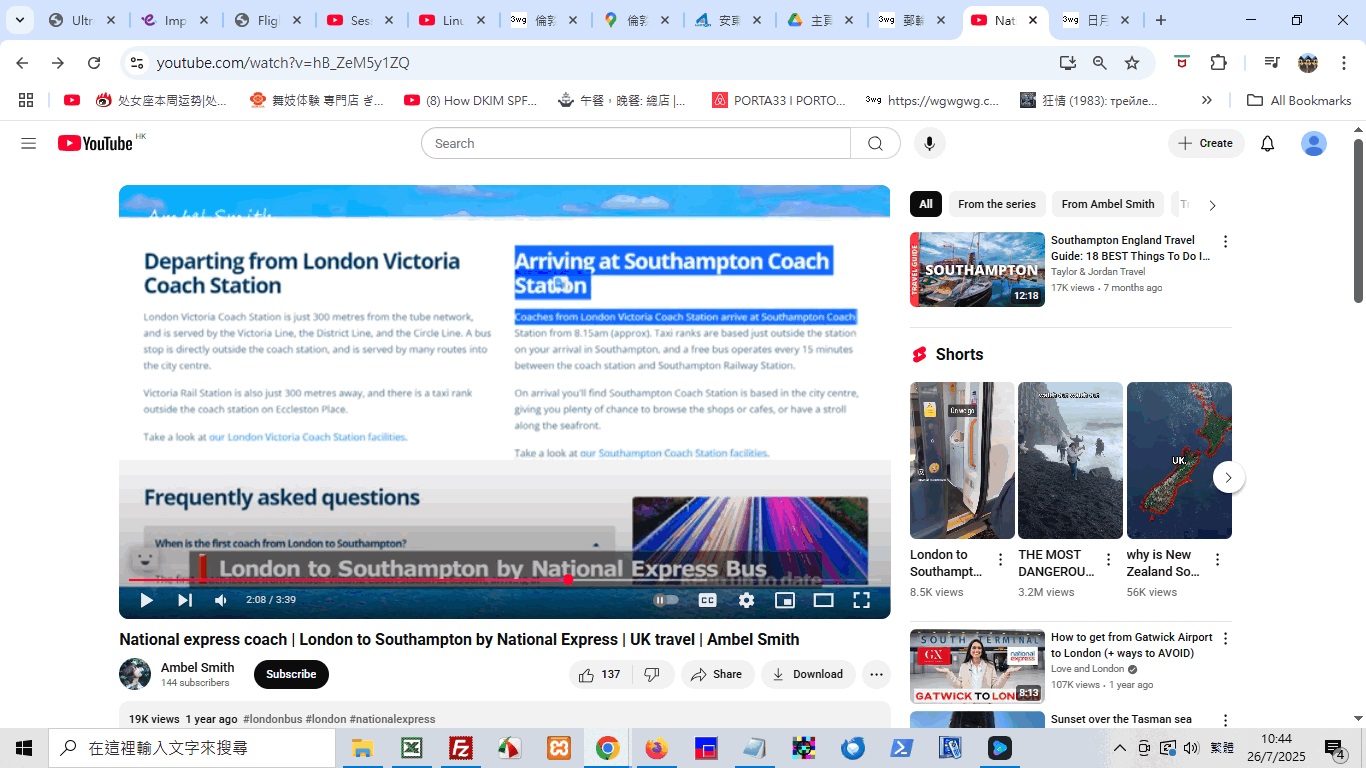Switch to theater mode
Viewport: 1366px width, 768px height.
pyautogui.click(x=823, y=600)
